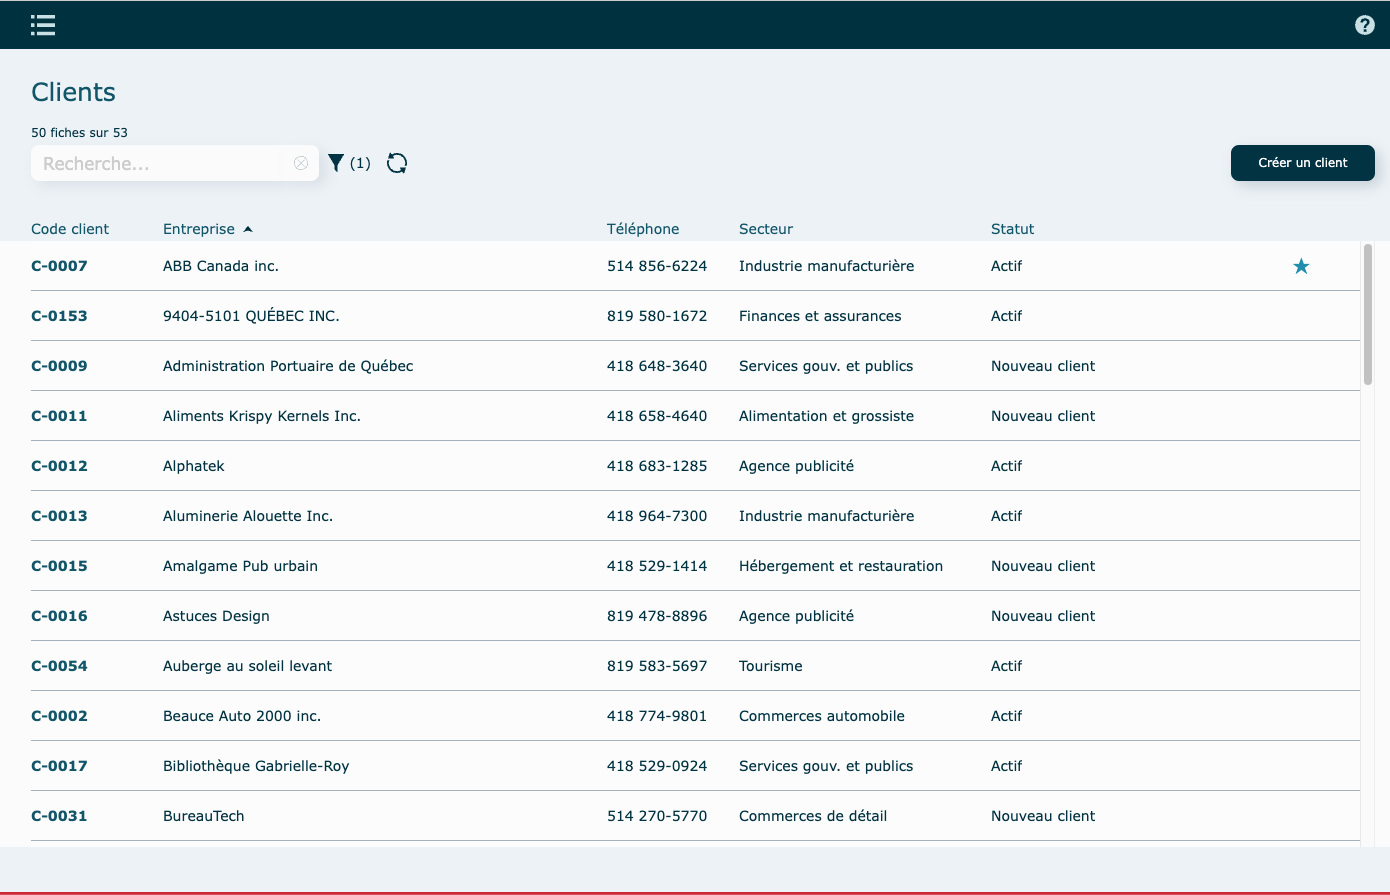Click the help question mark icon
1390x895 pixels.
1364,25
